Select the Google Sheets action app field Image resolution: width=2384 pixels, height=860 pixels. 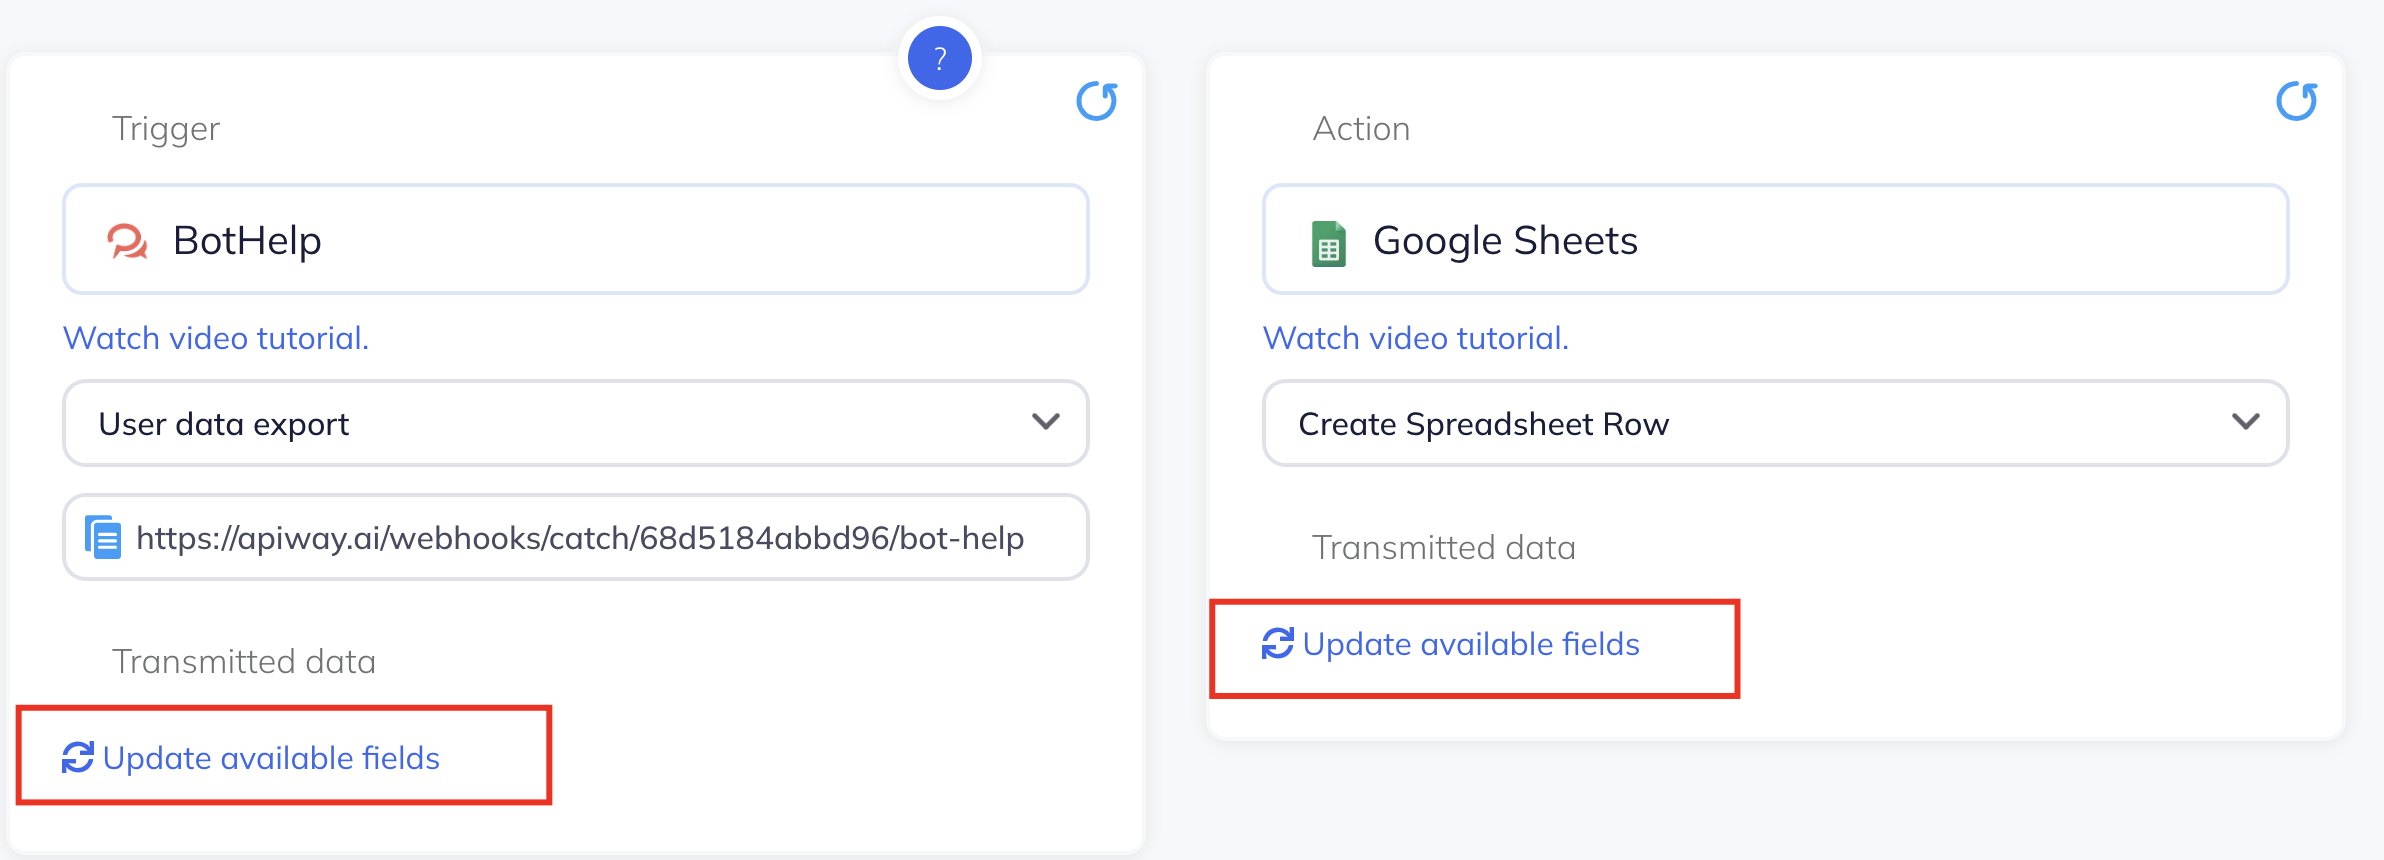point(1775,240)
